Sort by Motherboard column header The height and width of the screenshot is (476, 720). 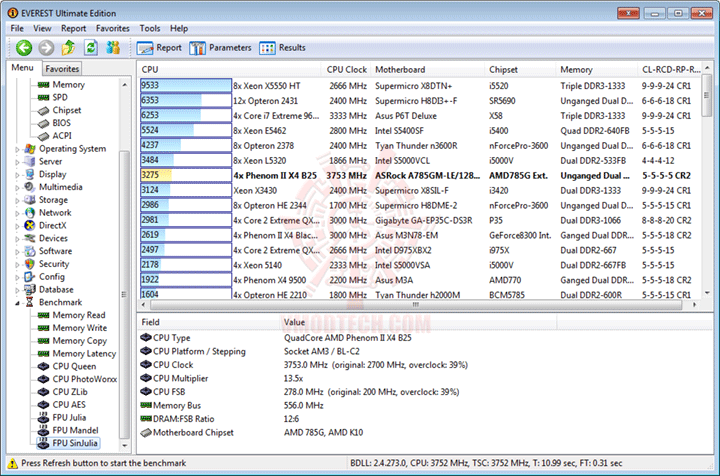(427, 69)
